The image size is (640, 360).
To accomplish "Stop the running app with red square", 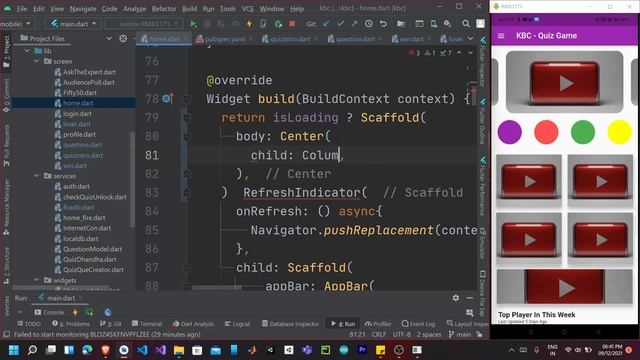I will (292, 24).
